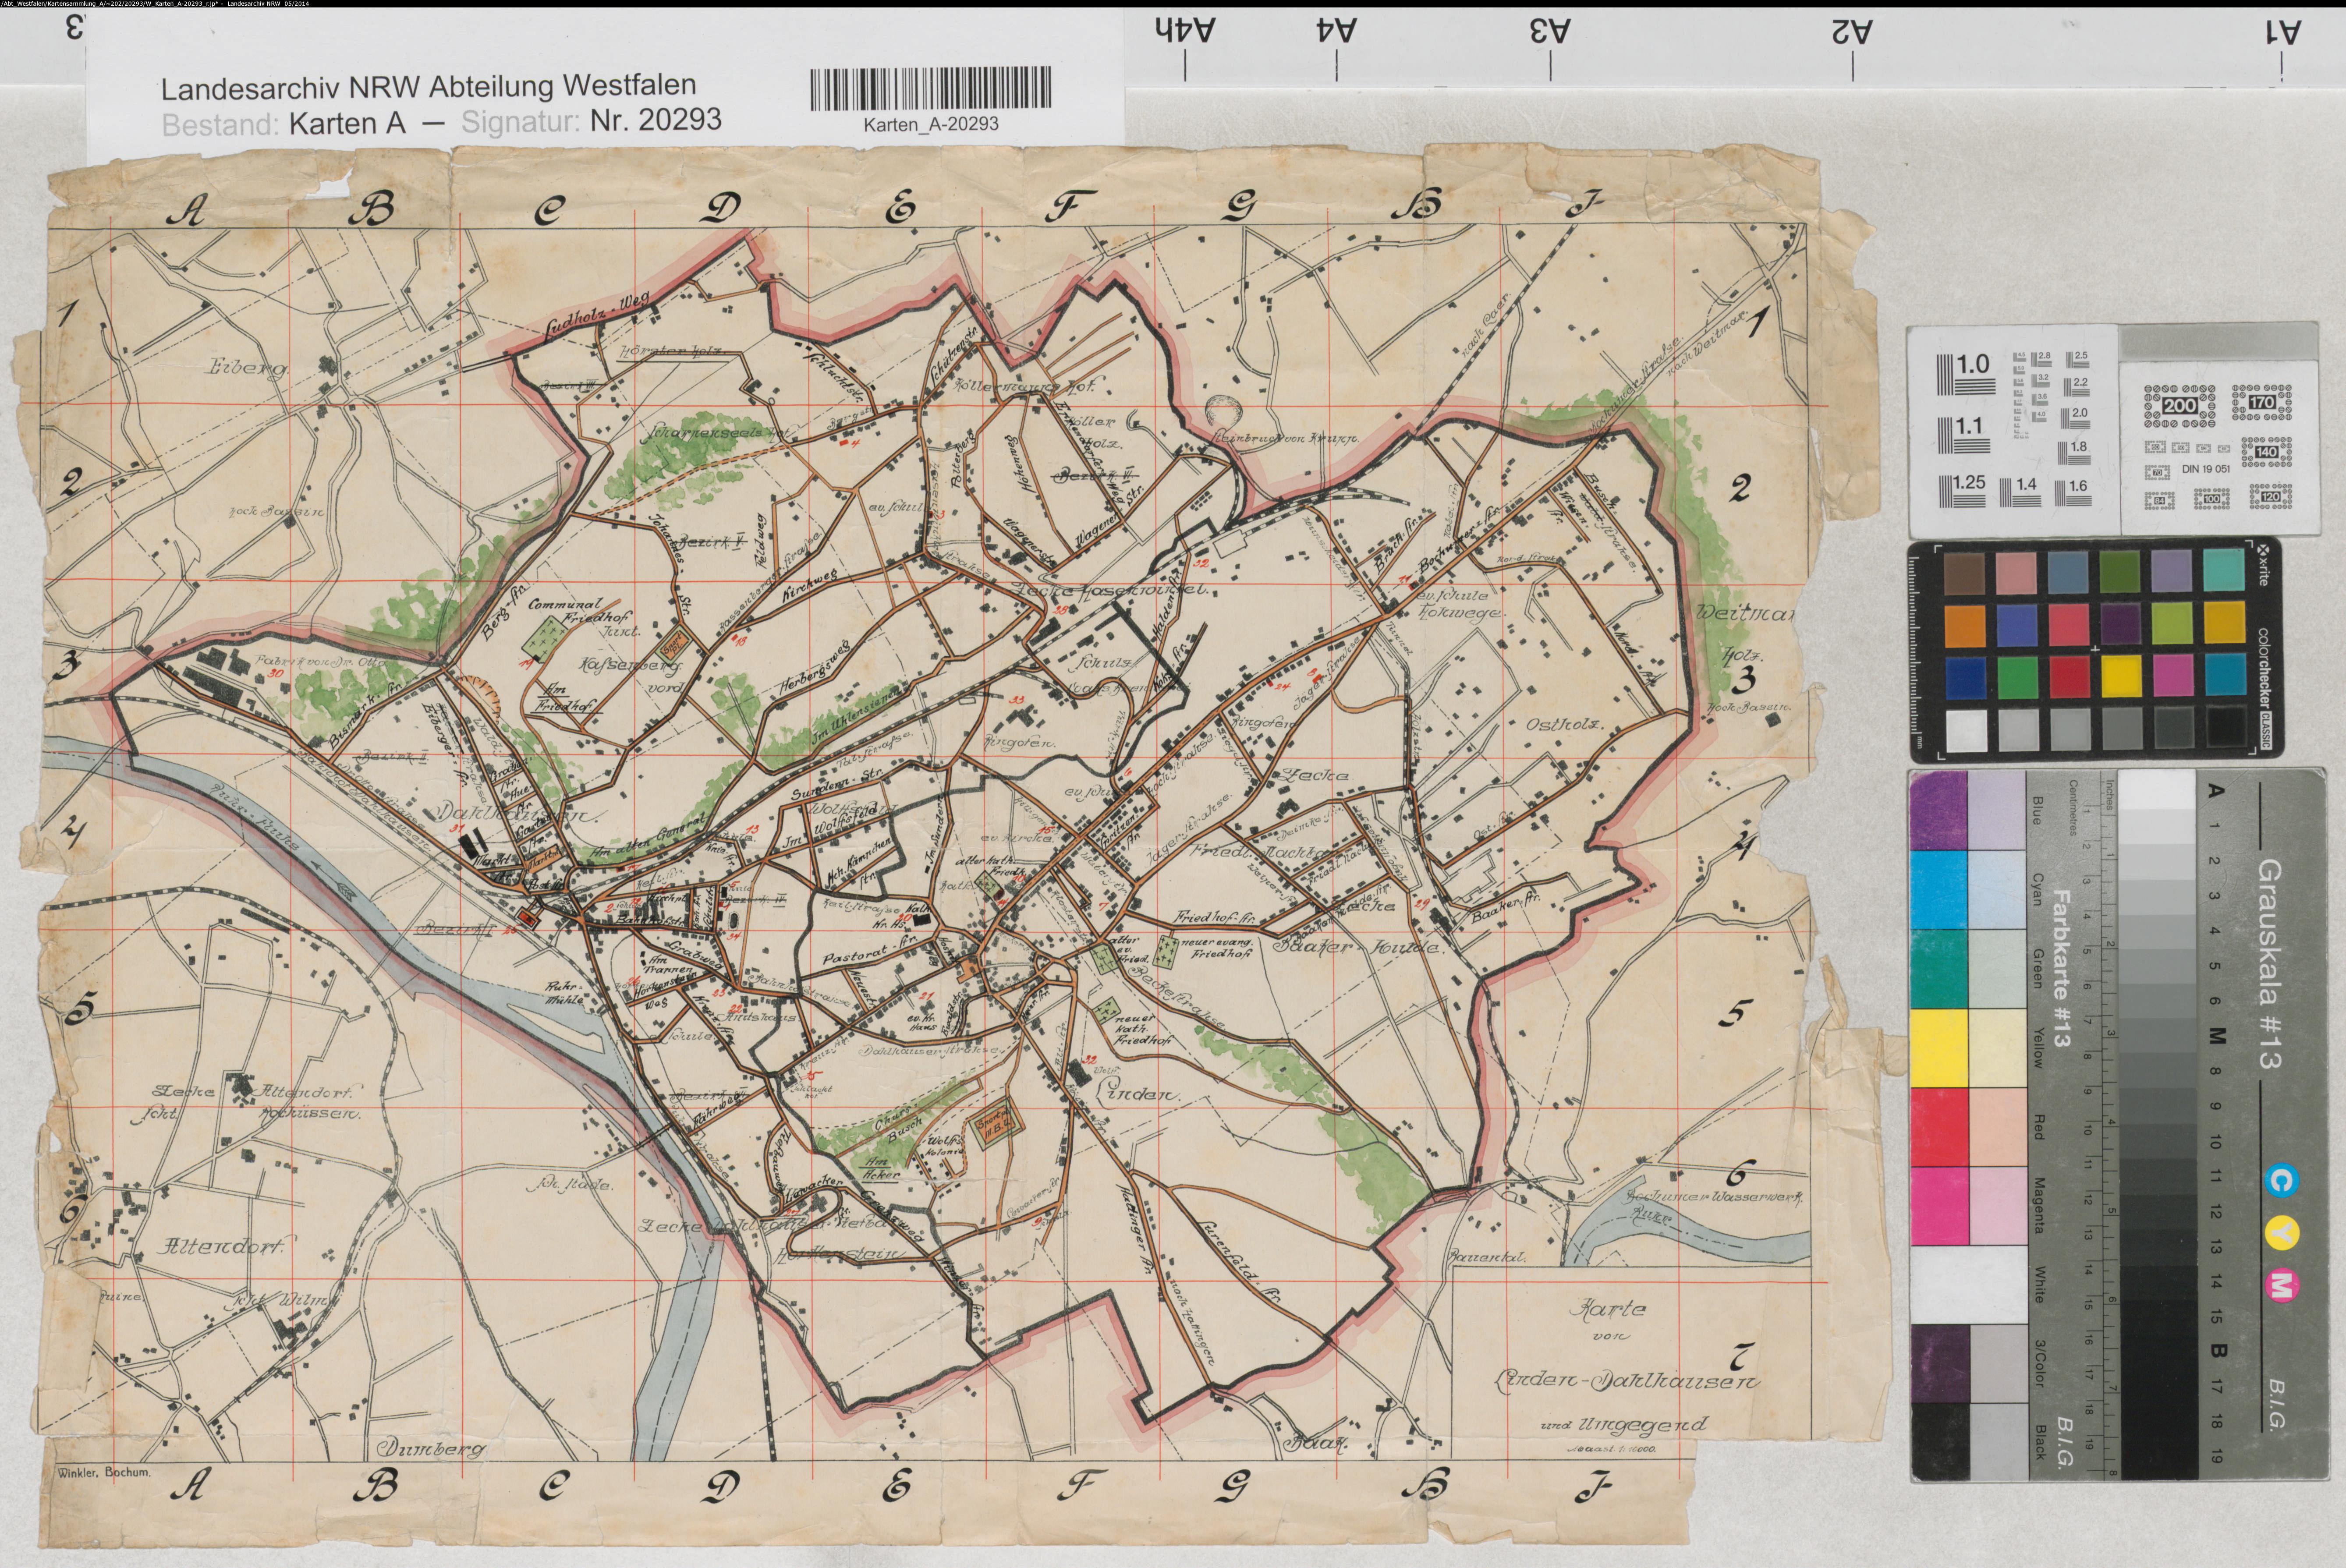Click the A4 paper size marker
The image size is (2346, 1568).
point(1337,32)
